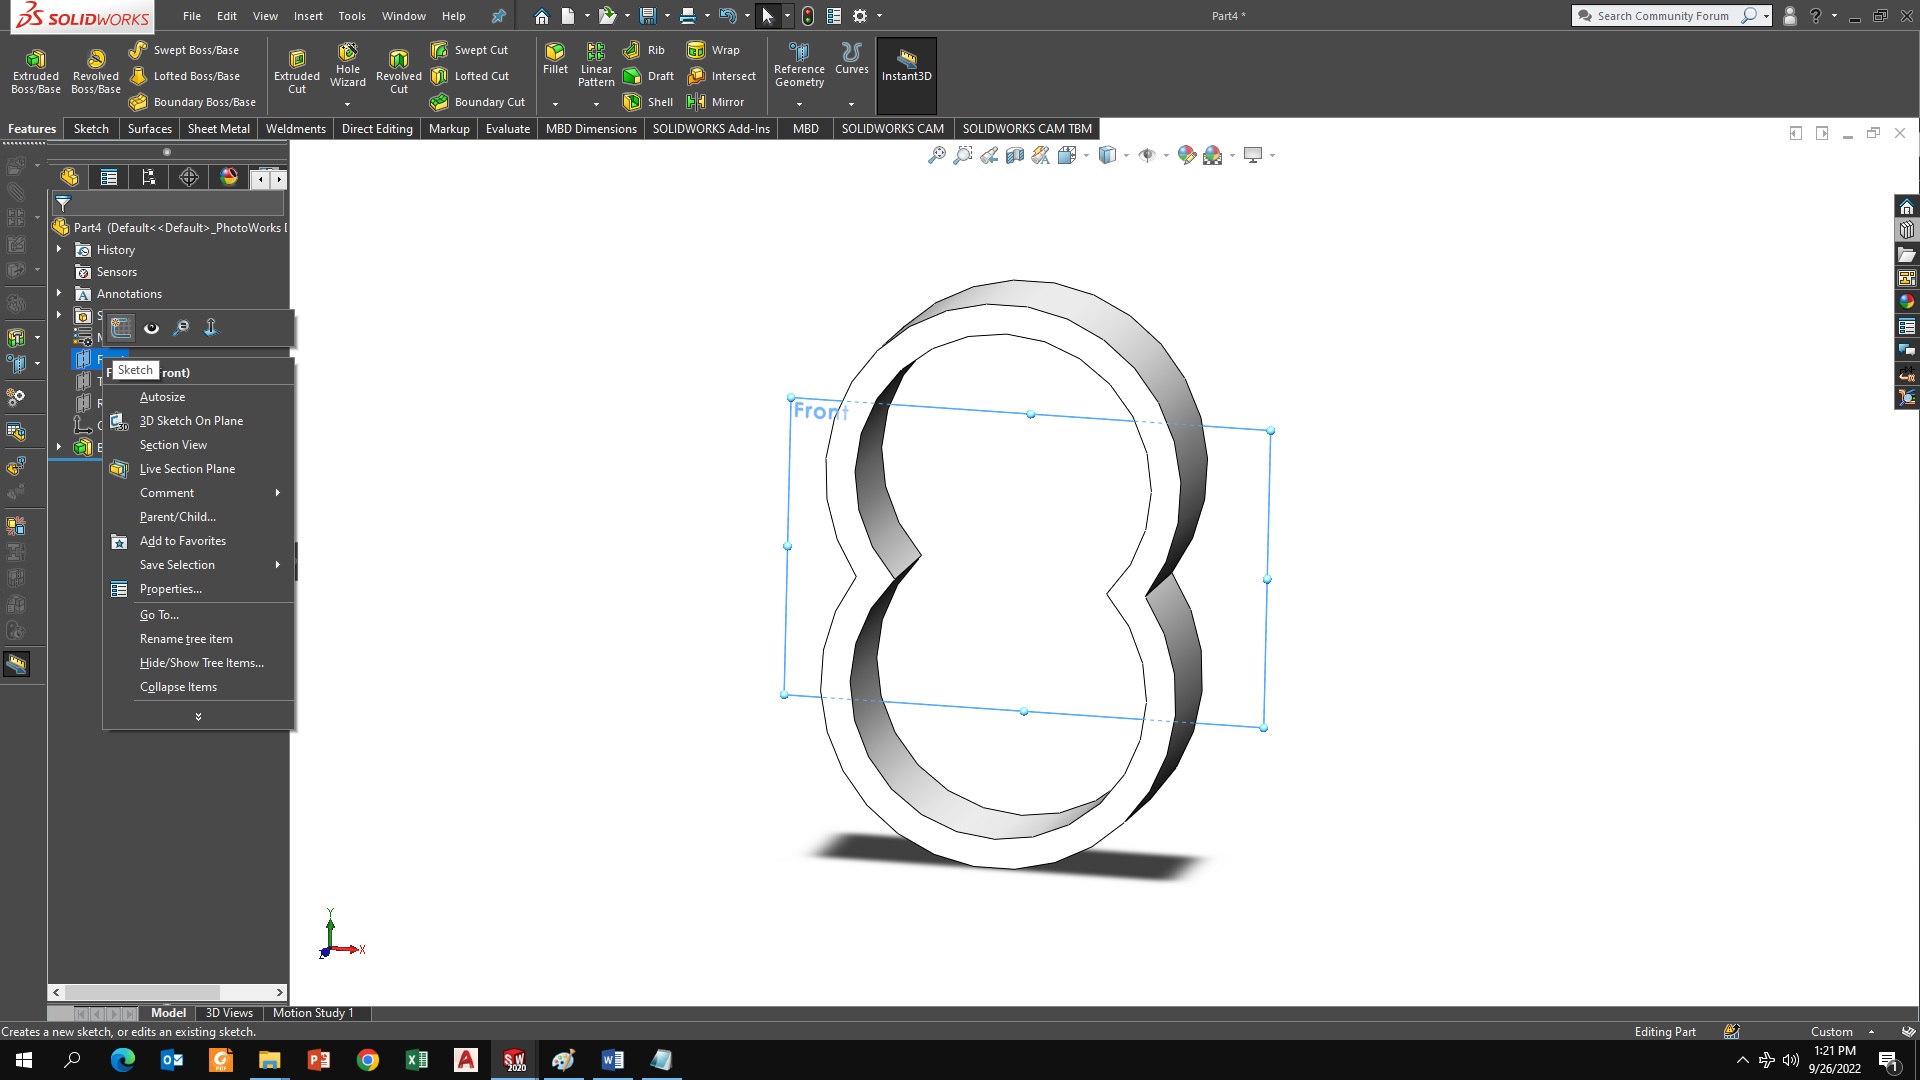This screenshot has height=1080, width=1920.
Task: Click the Zoom to Selection icon
Action: click(181, 327)
